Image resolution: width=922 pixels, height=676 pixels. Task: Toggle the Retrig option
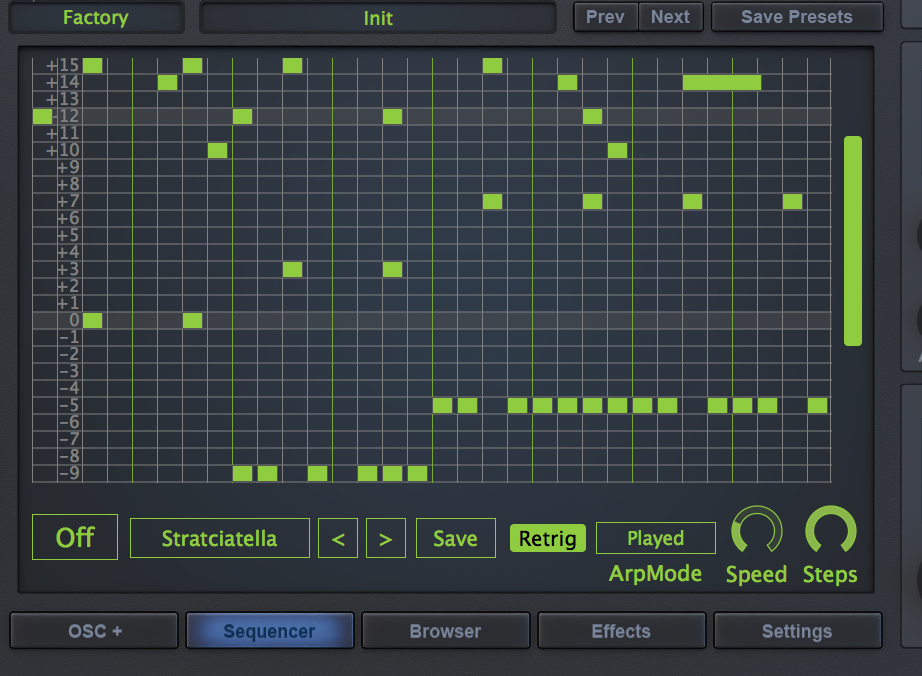547,538
